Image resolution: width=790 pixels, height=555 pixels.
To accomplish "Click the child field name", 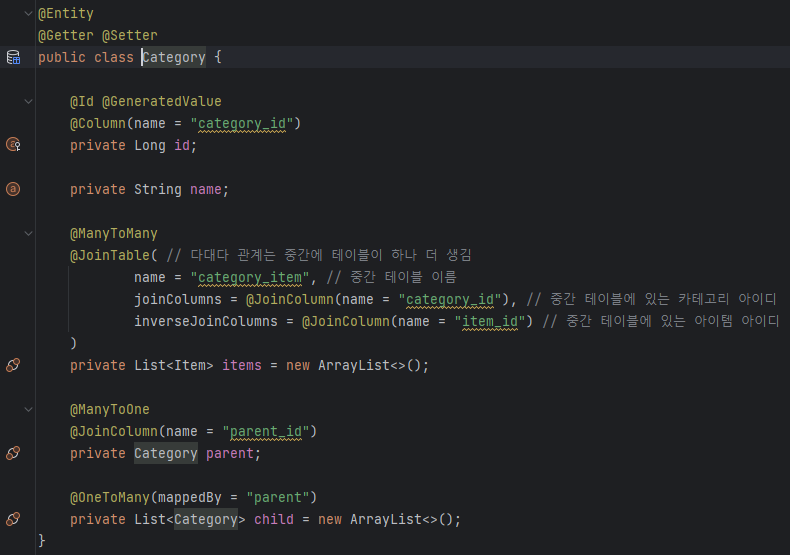I will click(x=274, y=520).
